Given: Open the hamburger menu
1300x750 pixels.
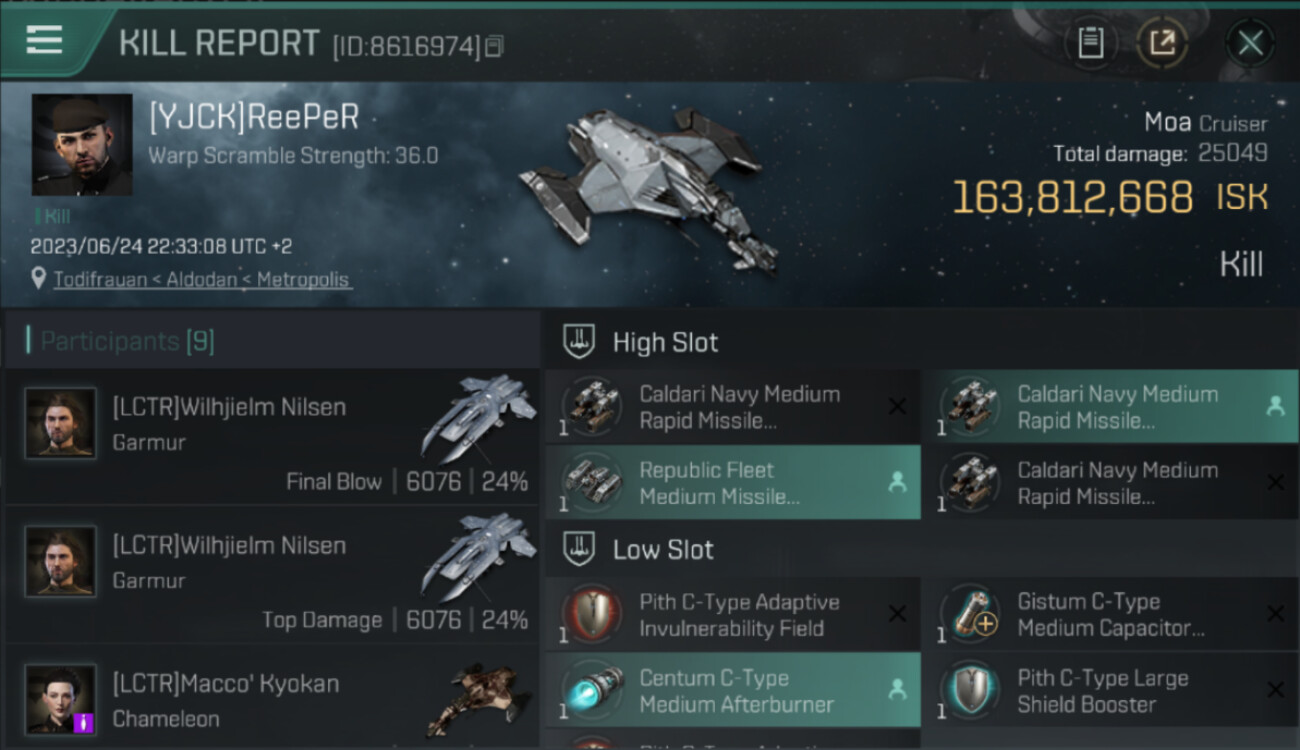Looking at the screenshot, I should tap(45, 41).
